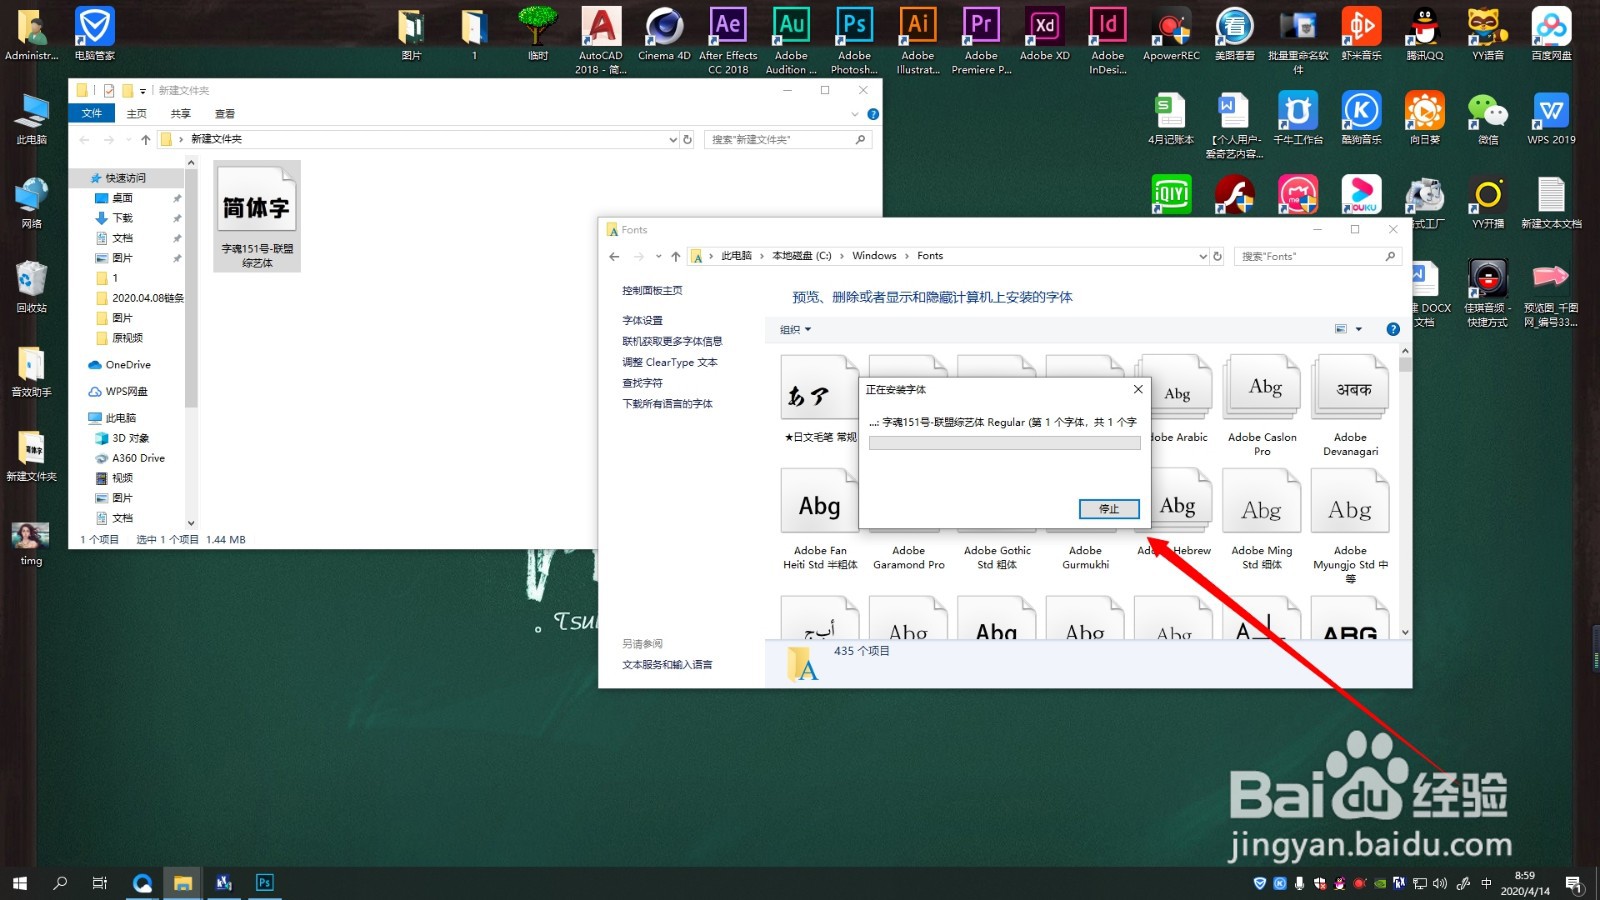
Task: Expand Fonts address bar history dropdown
Action: (1202, 256)
